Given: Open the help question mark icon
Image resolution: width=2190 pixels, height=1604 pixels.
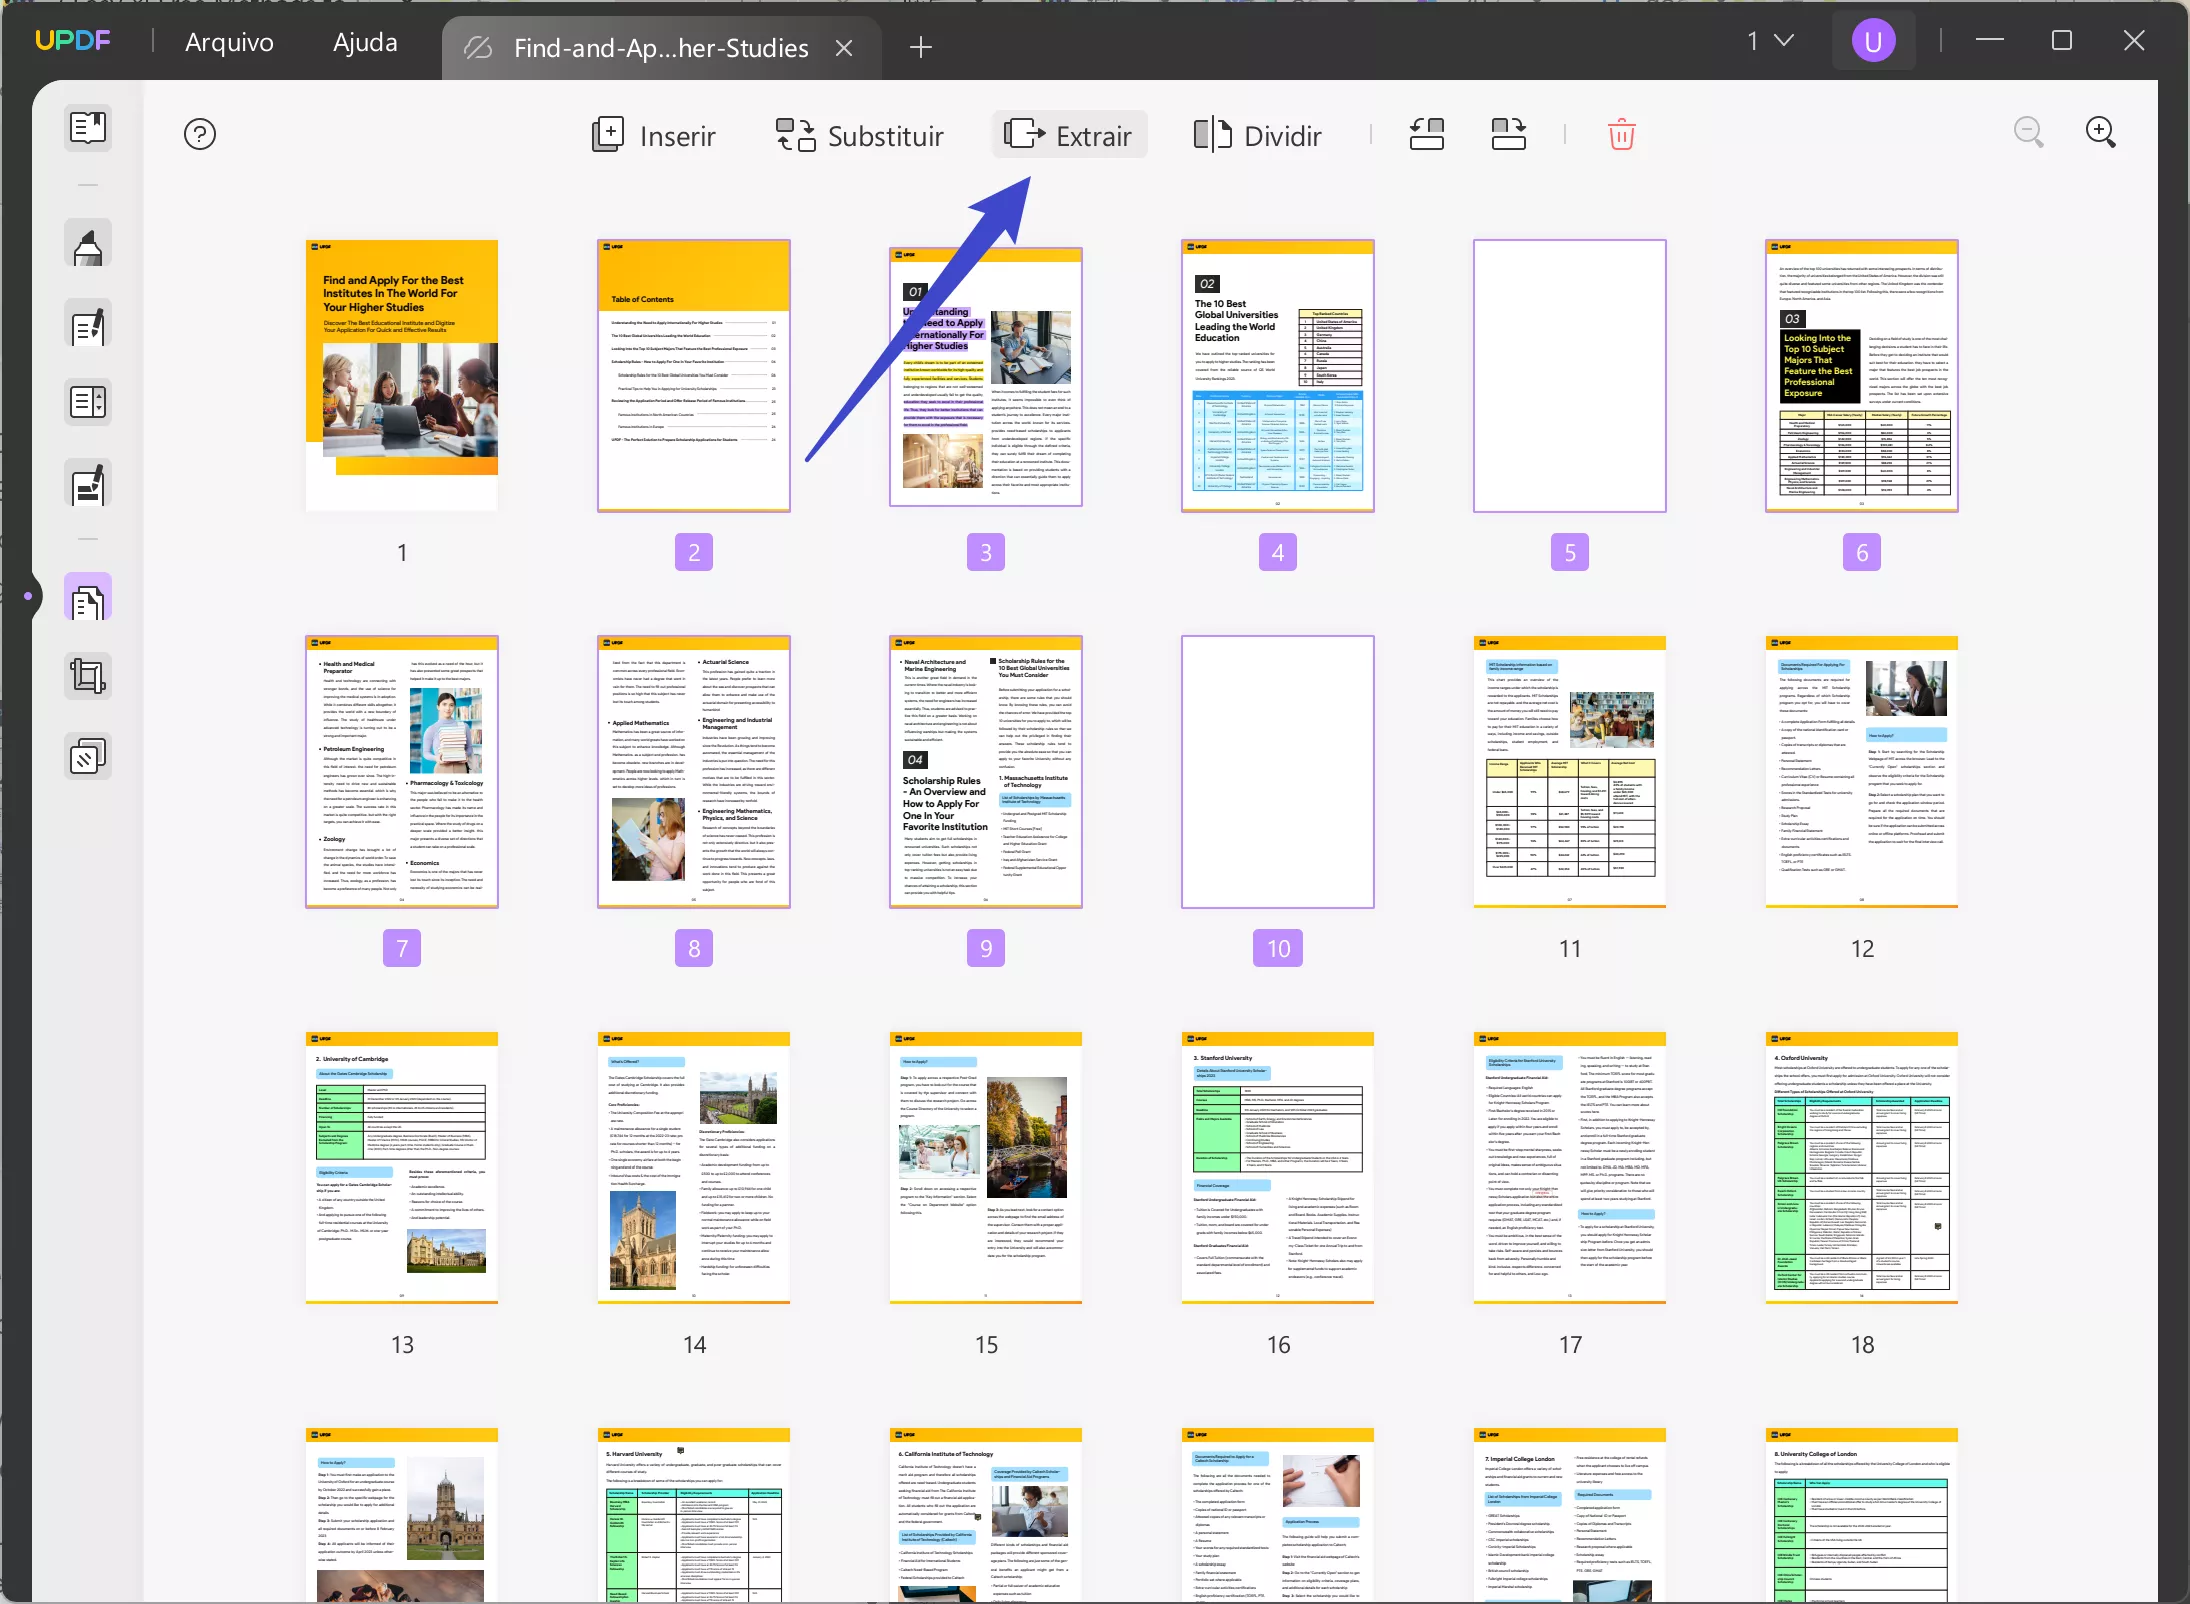Looking at the screenshot, I should [200, 134].
